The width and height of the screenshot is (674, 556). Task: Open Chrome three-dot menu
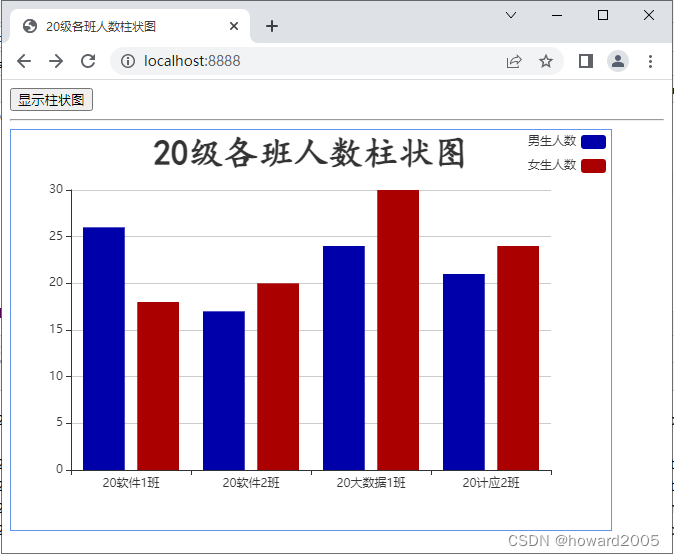click(x=650, y=61)
